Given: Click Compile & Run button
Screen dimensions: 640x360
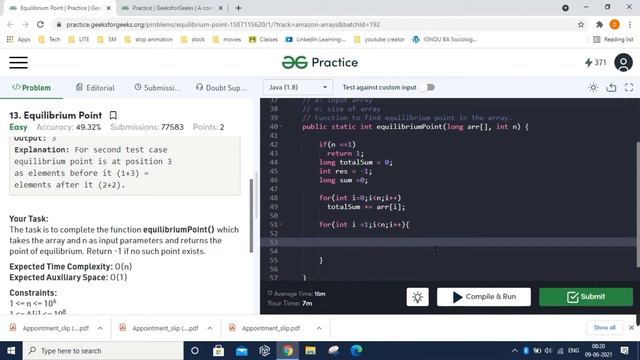Looking at the screenshot, I should (484, 297).
